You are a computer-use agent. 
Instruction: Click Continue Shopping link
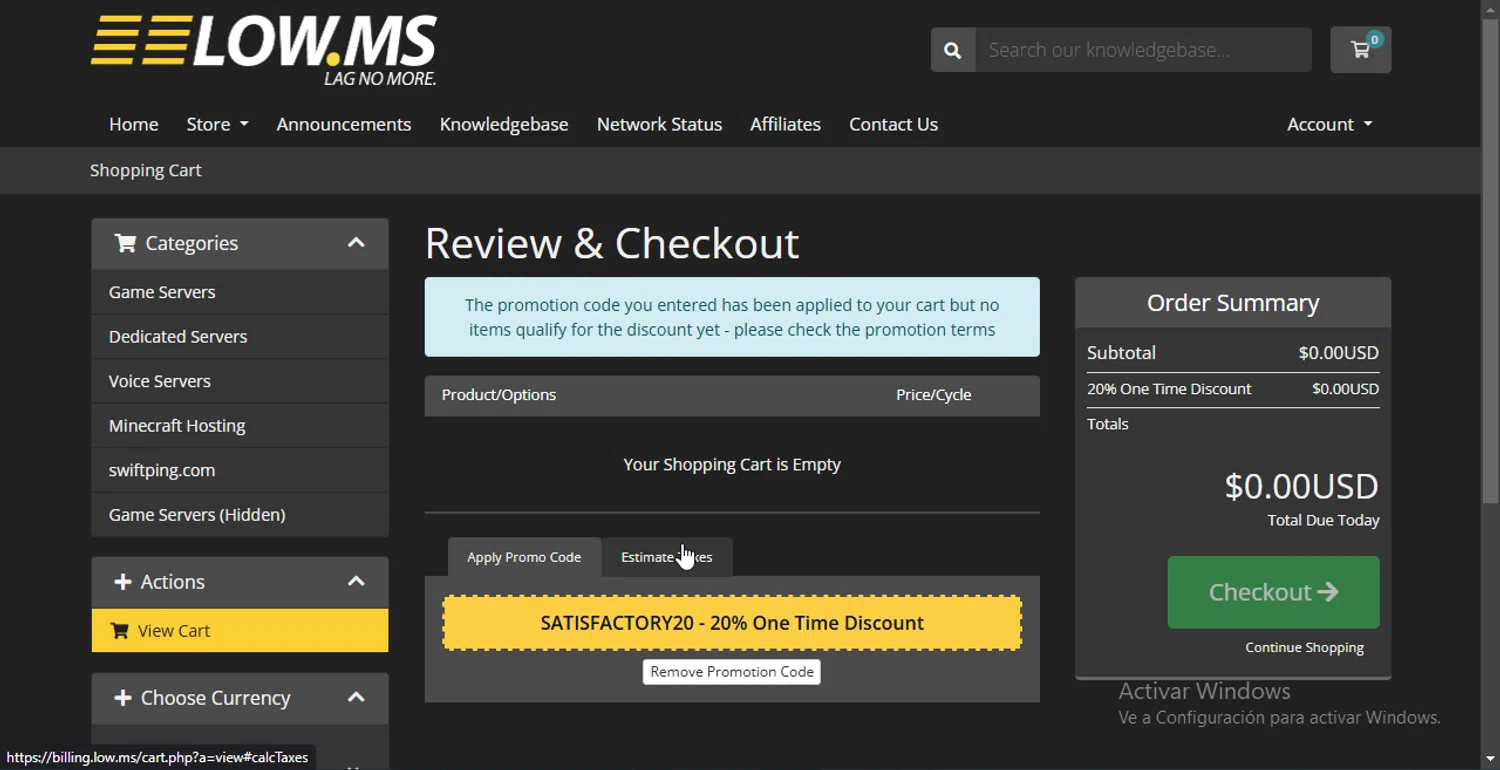tap(1304, 648)
